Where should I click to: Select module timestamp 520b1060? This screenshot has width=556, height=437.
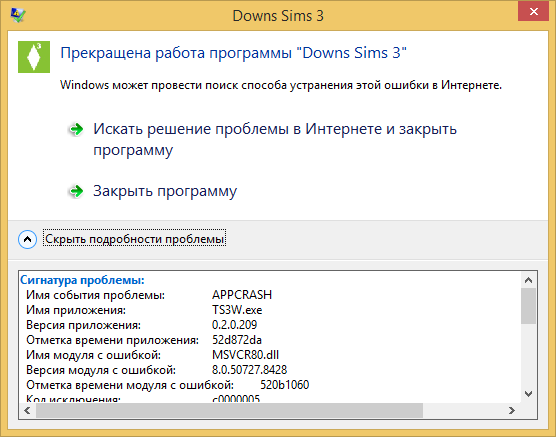[284, 385]
